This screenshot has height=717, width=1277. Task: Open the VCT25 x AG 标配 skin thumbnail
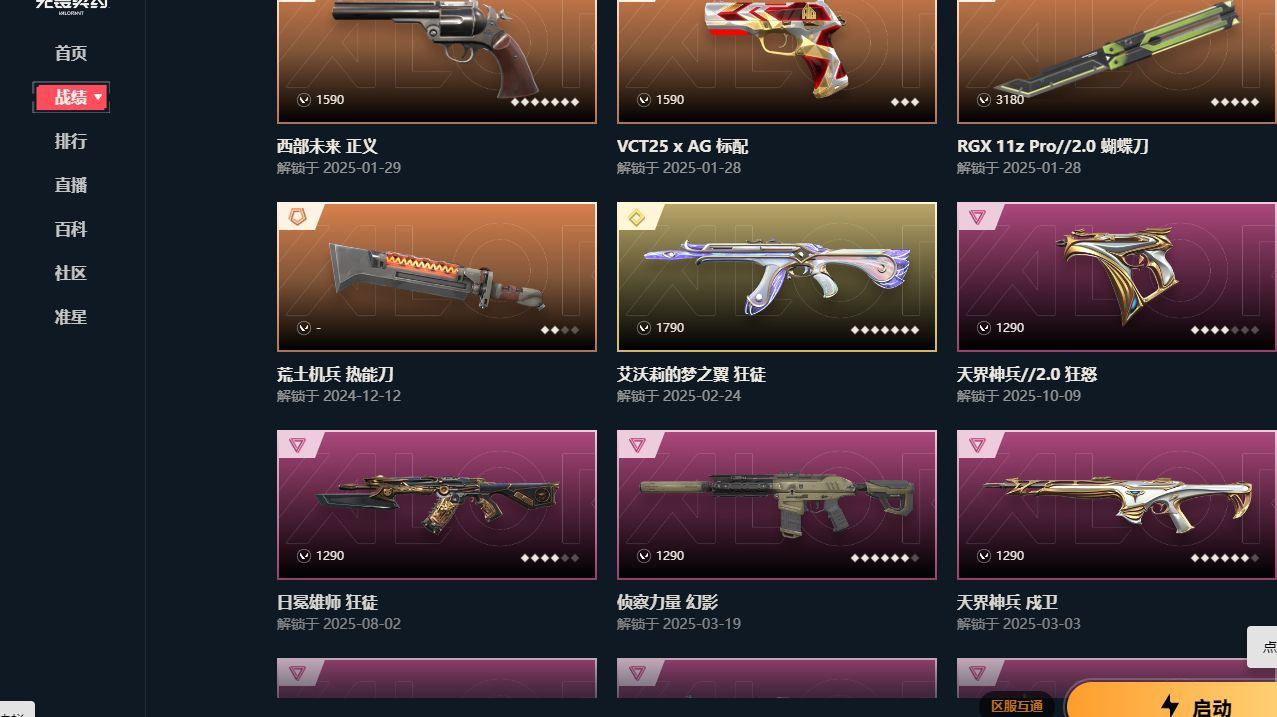tap(777, 61)
